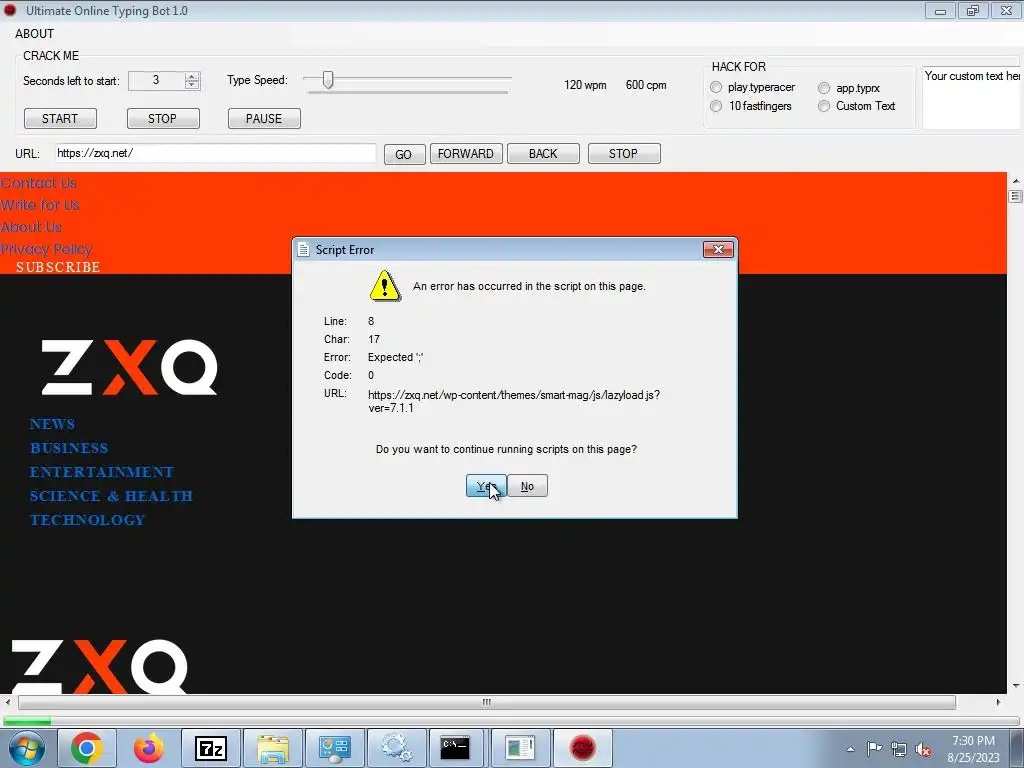Open the TECHNOLOGY menu item
Image resolution: width=1024 pixels, height=768 pixels.
point(88,520)
